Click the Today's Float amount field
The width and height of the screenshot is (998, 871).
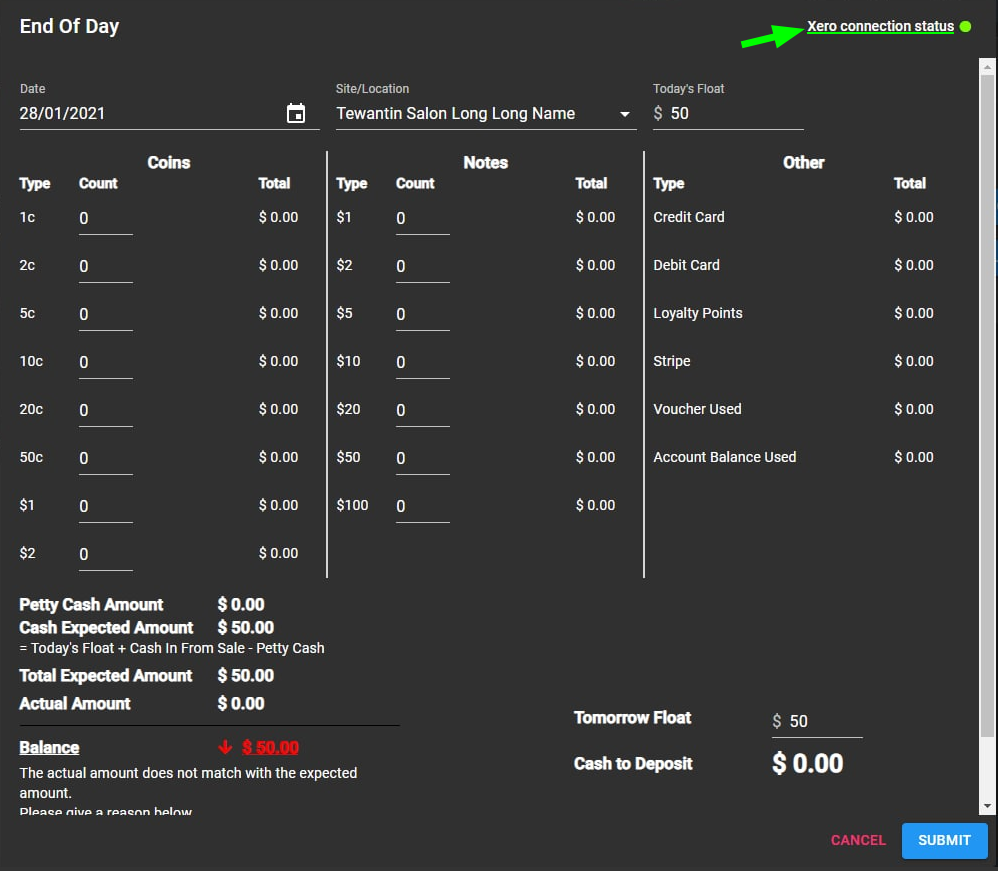pyautogui.click(x=734, y=114)
